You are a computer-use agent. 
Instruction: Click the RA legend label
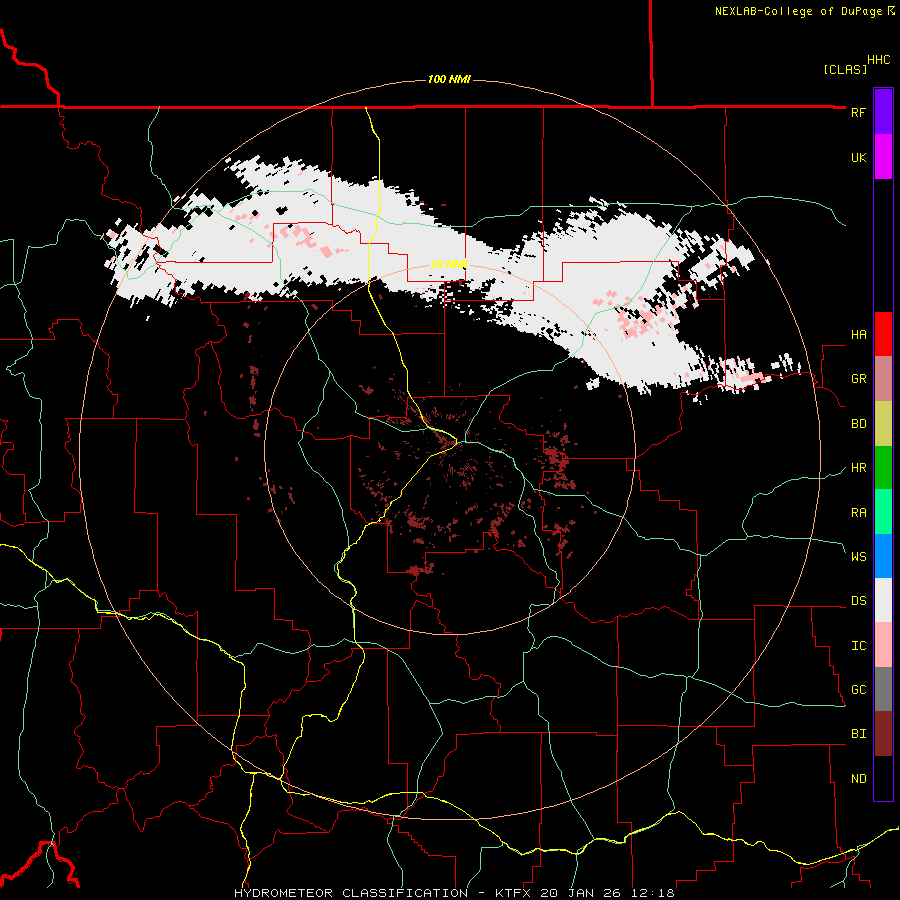click(858, 512)
